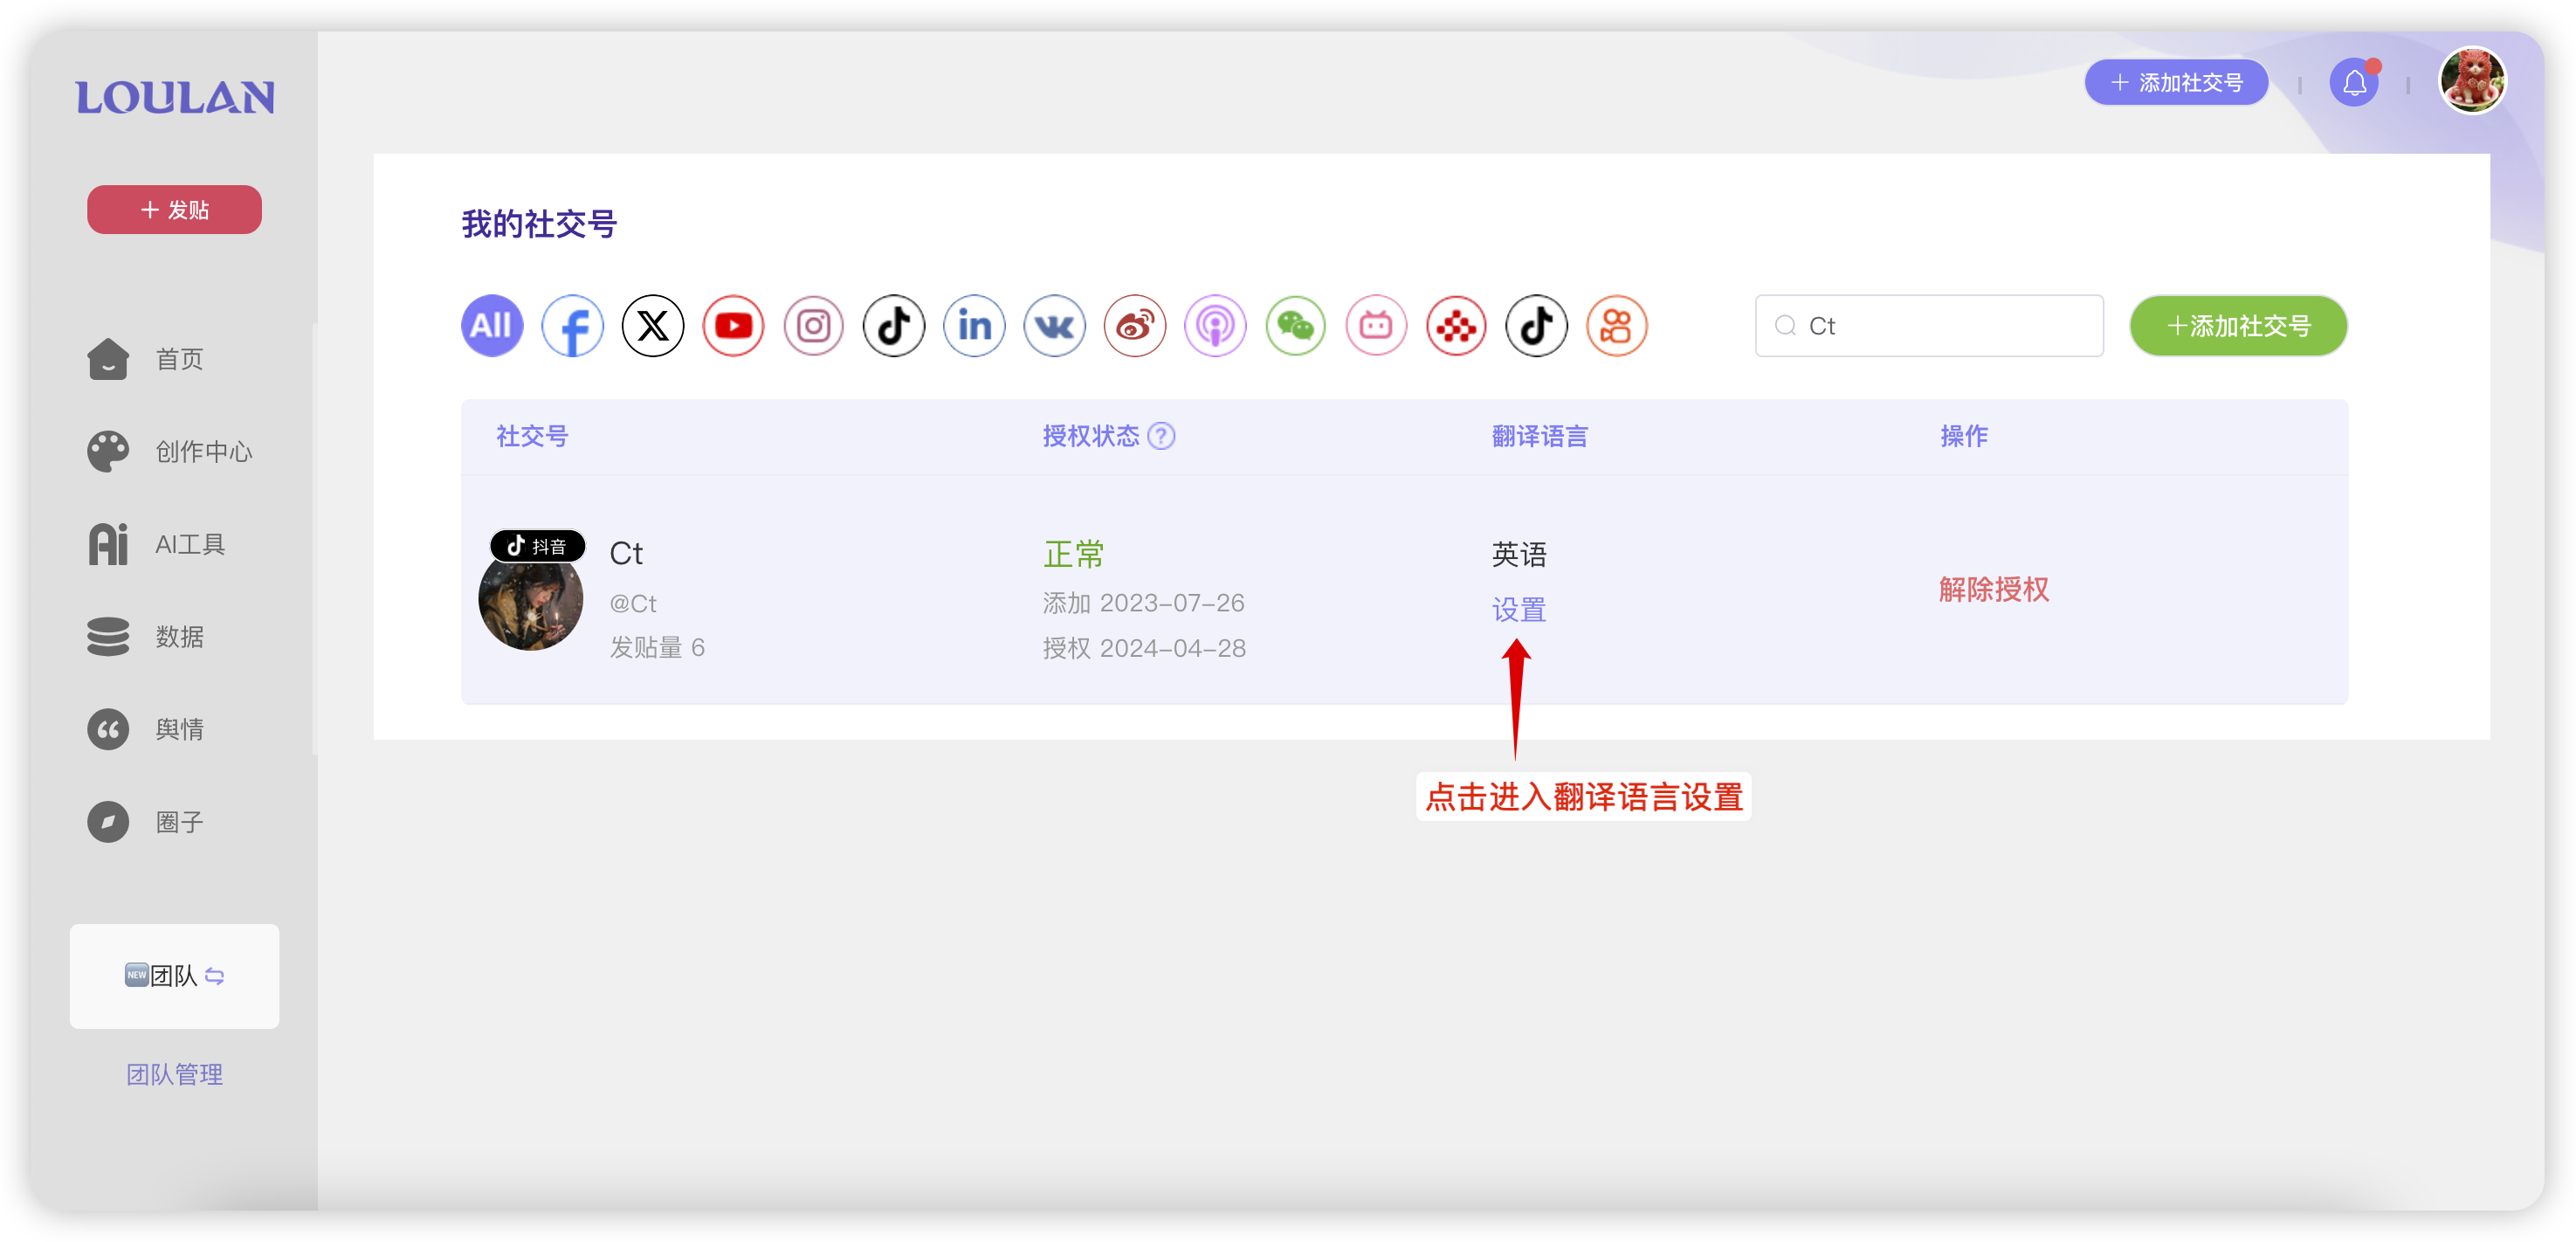Click the 英语 language text
Viewport: 2576px width, 1242px height.
point(1519,555)
